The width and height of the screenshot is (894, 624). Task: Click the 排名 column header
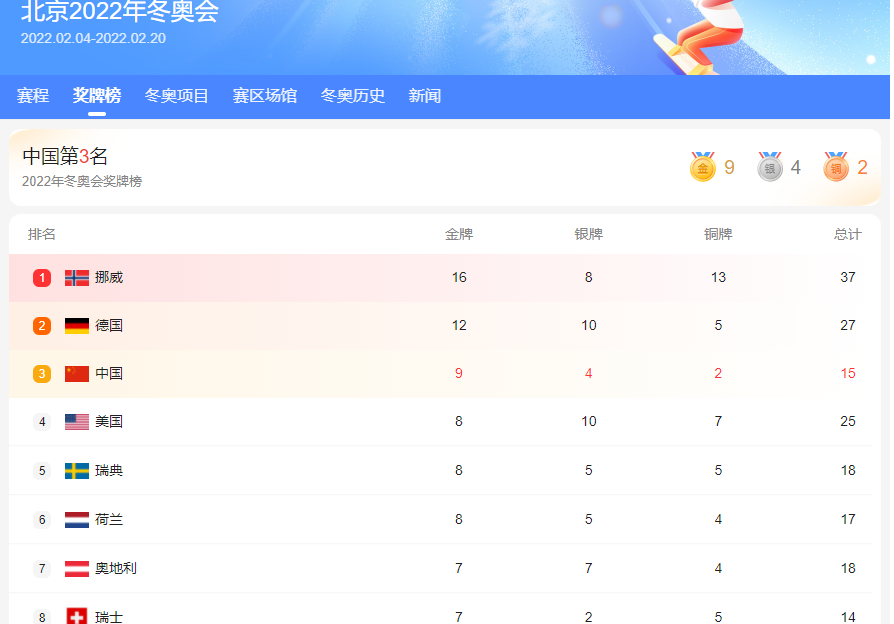point(42,234)
